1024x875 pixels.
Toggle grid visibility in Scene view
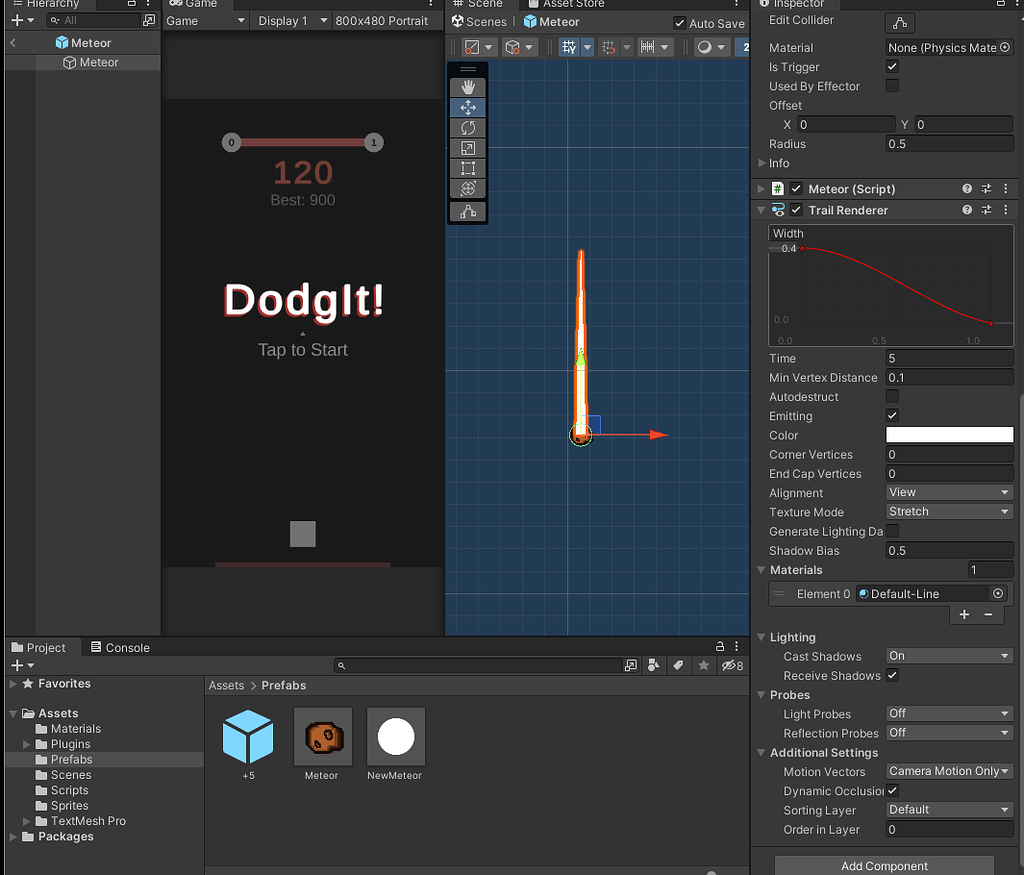pos(569,46)
